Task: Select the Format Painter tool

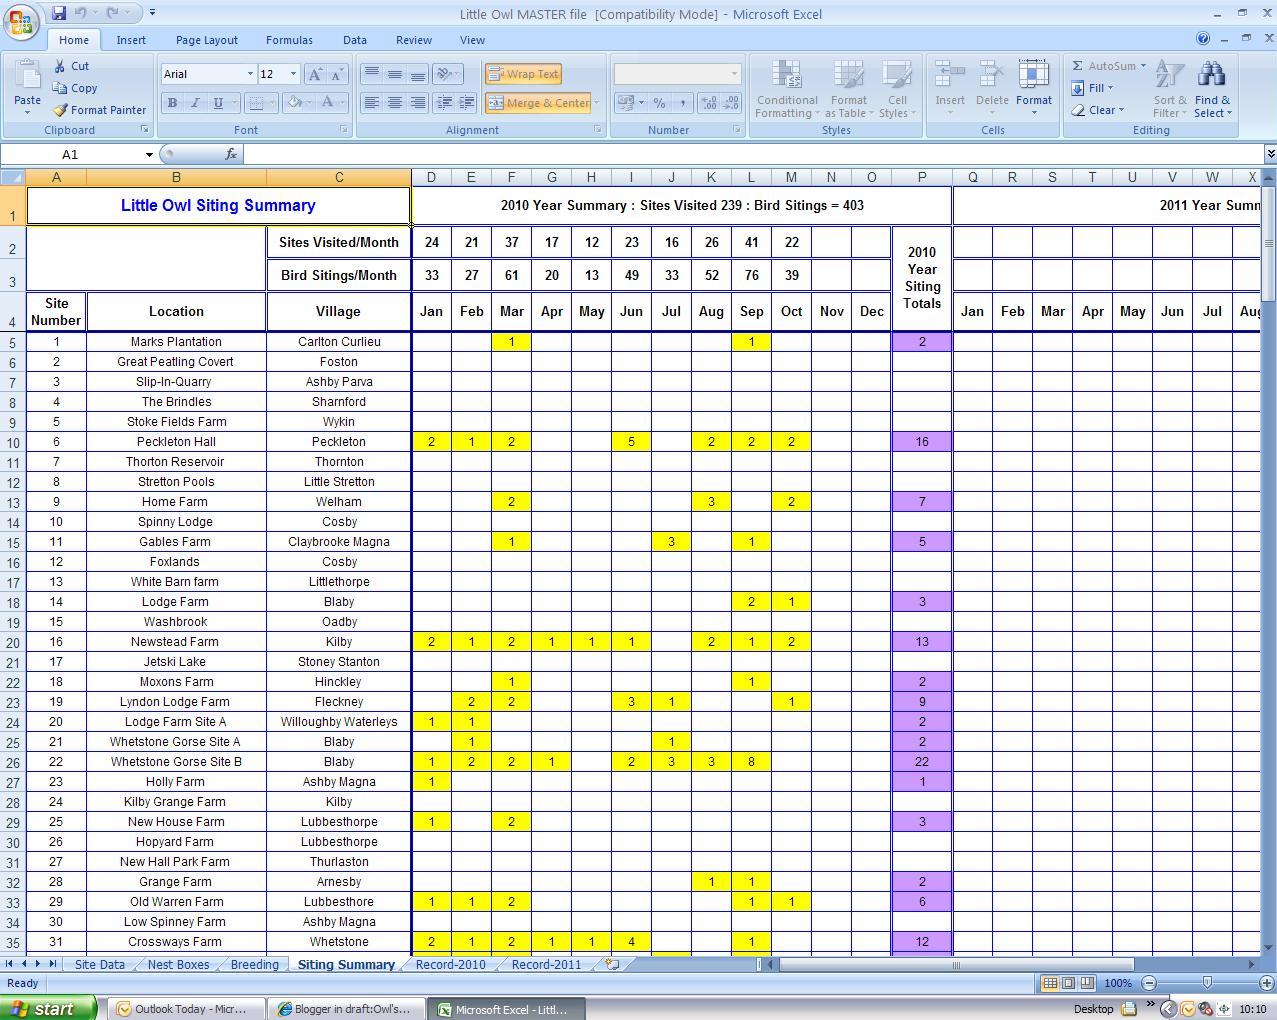Action: (x=99, y=110)
